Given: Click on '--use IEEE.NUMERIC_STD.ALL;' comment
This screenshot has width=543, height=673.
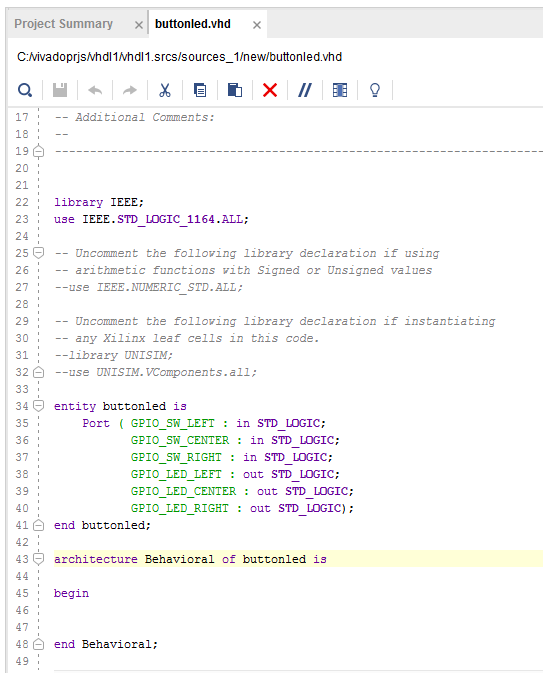Looking at the screenshot, I should 149,287.
